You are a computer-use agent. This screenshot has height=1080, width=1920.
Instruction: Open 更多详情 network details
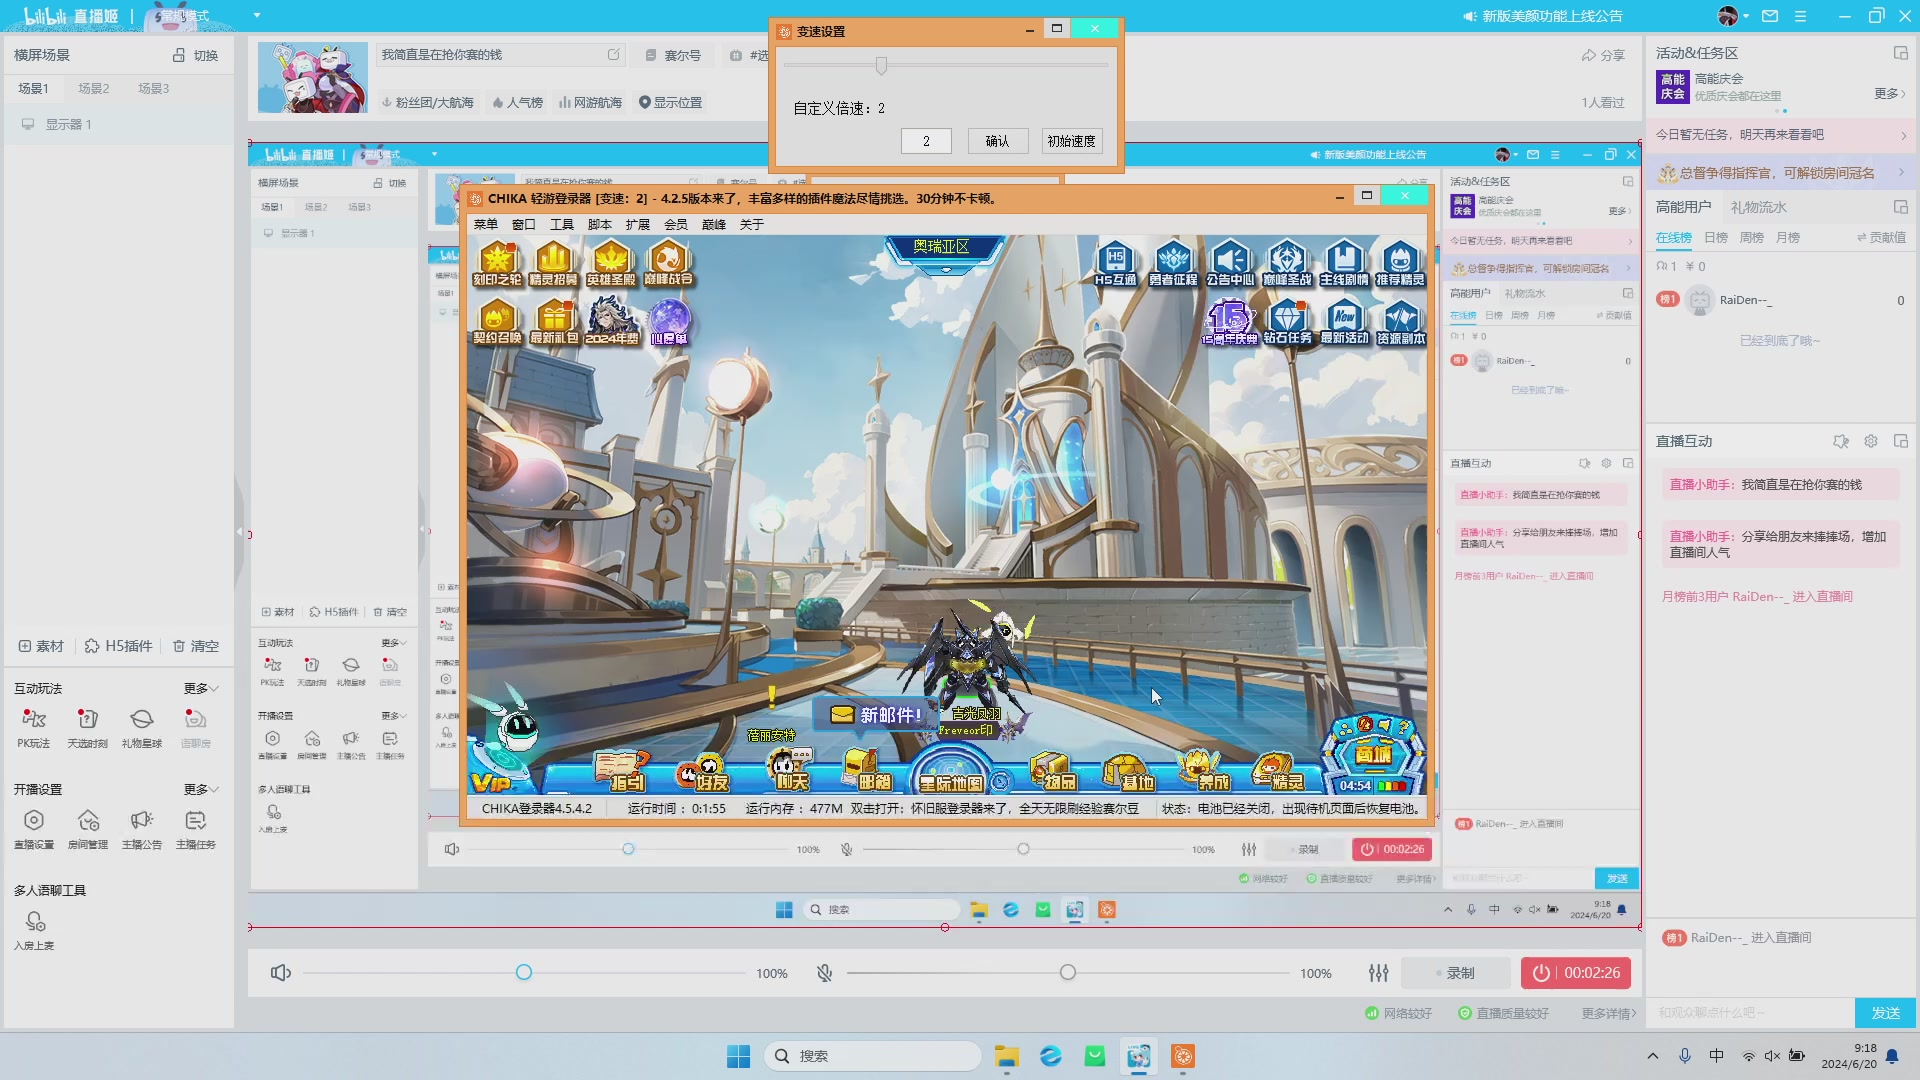[1608, 1013]
